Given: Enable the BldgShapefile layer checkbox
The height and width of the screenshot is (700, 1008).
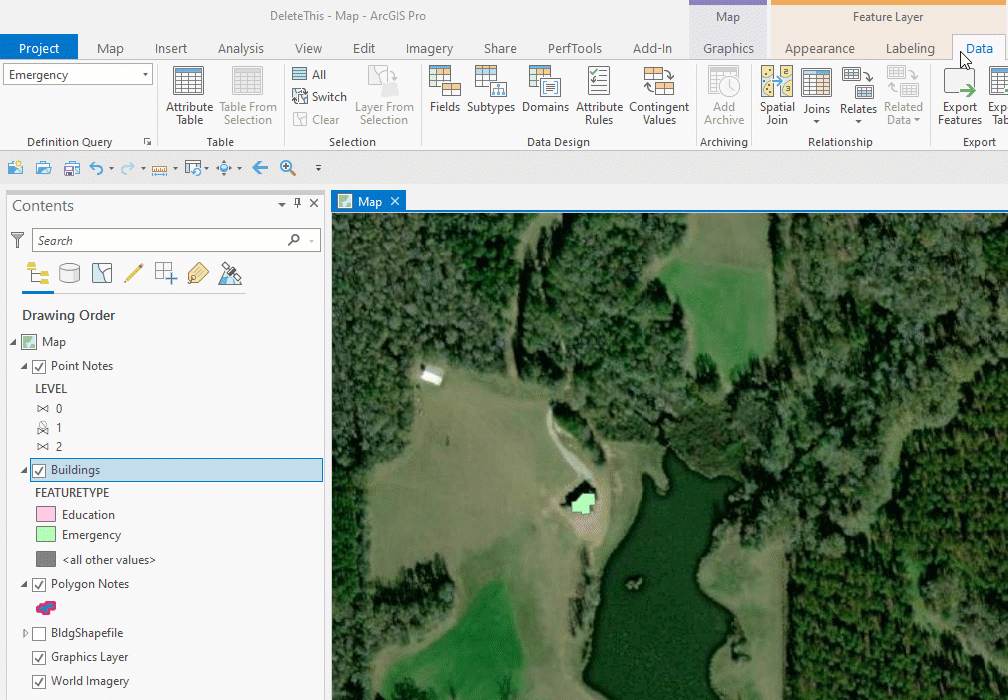Looking at the screenshot, I should (x=39, y=633).
